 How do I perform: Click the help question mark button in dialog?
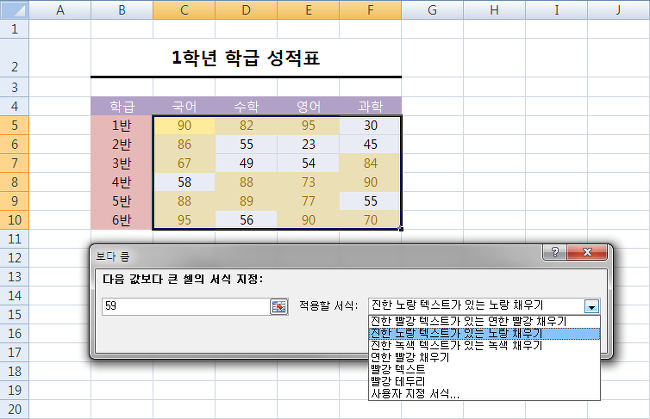(555, 252)
